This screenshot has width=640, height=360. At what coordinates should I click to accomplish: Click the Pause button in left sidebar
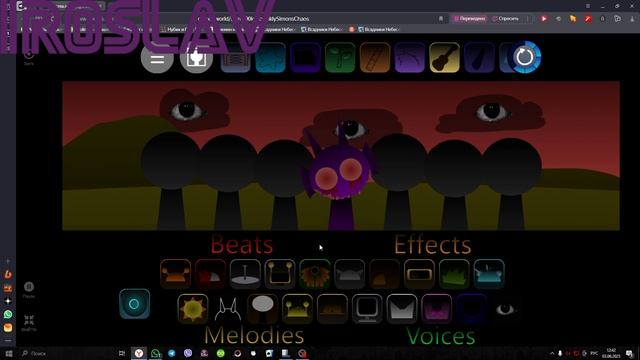pos(29,289)
